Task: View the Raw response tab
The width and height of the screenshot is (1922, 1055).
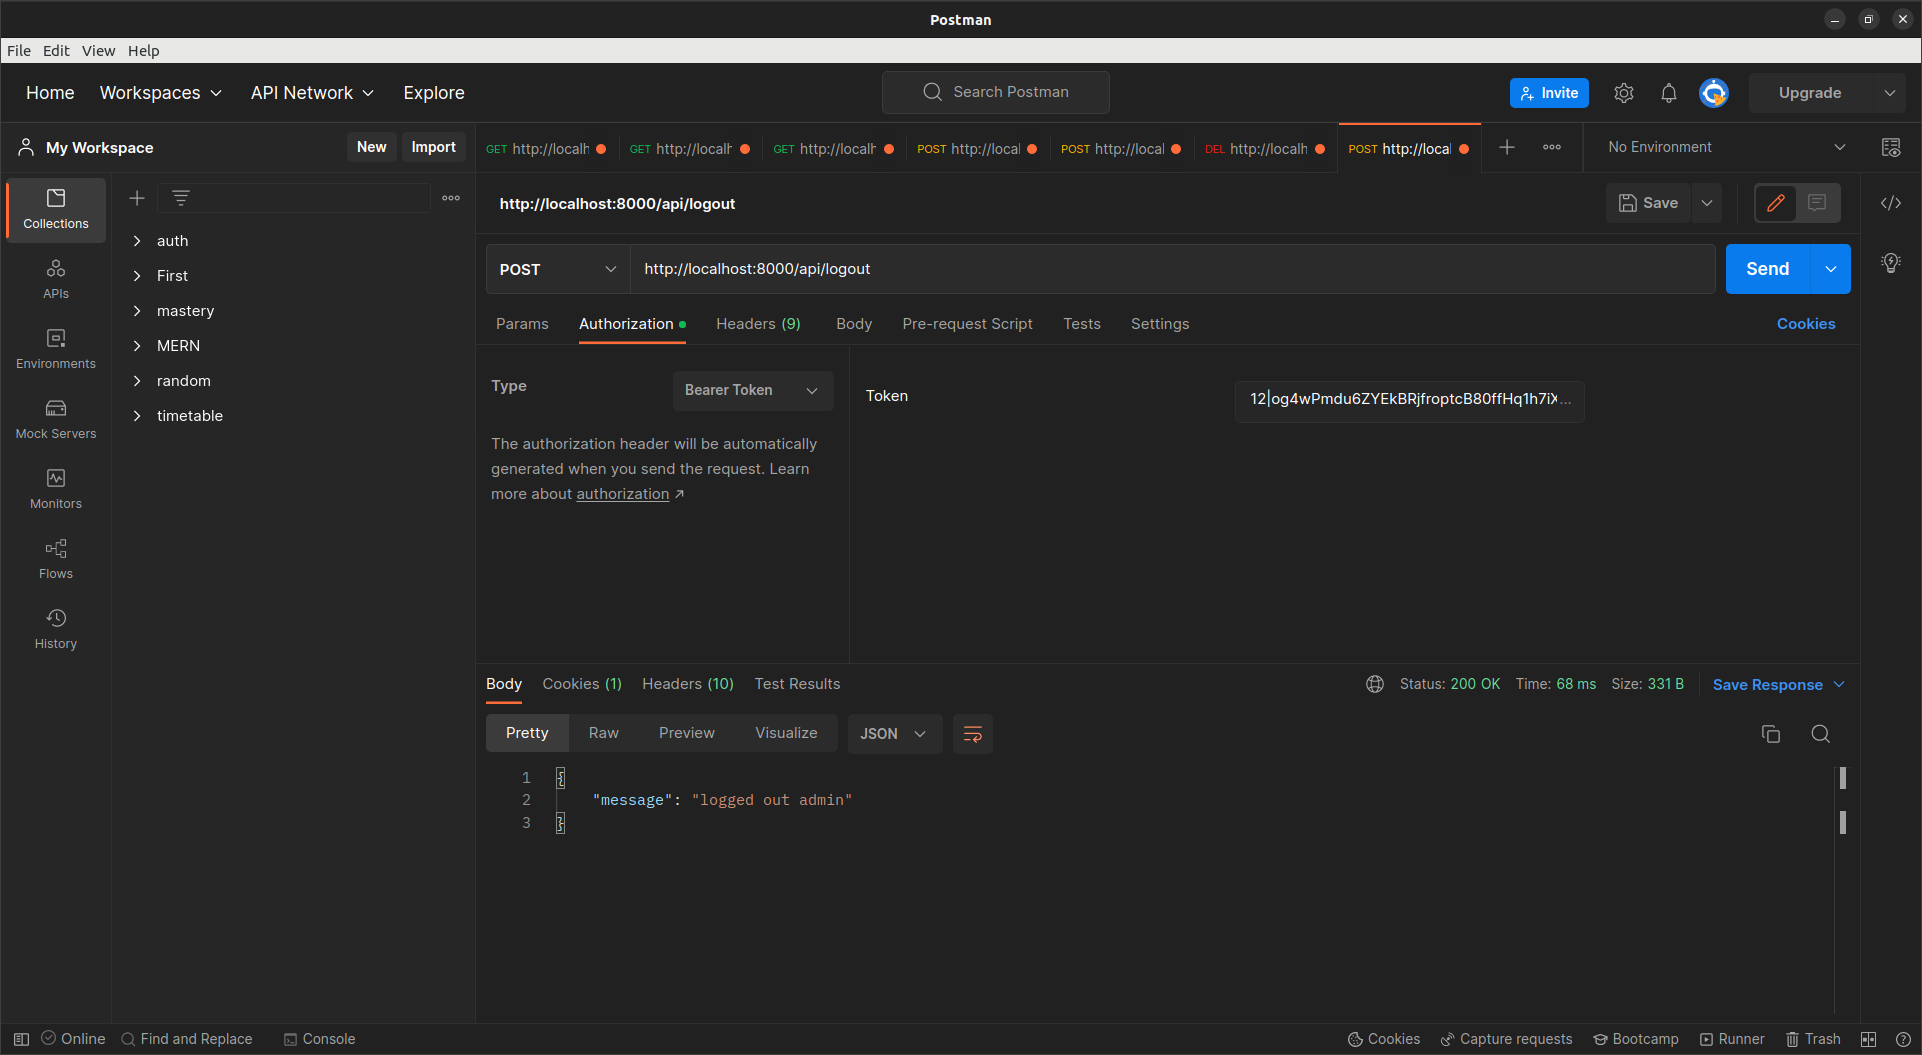Action: 603,732
